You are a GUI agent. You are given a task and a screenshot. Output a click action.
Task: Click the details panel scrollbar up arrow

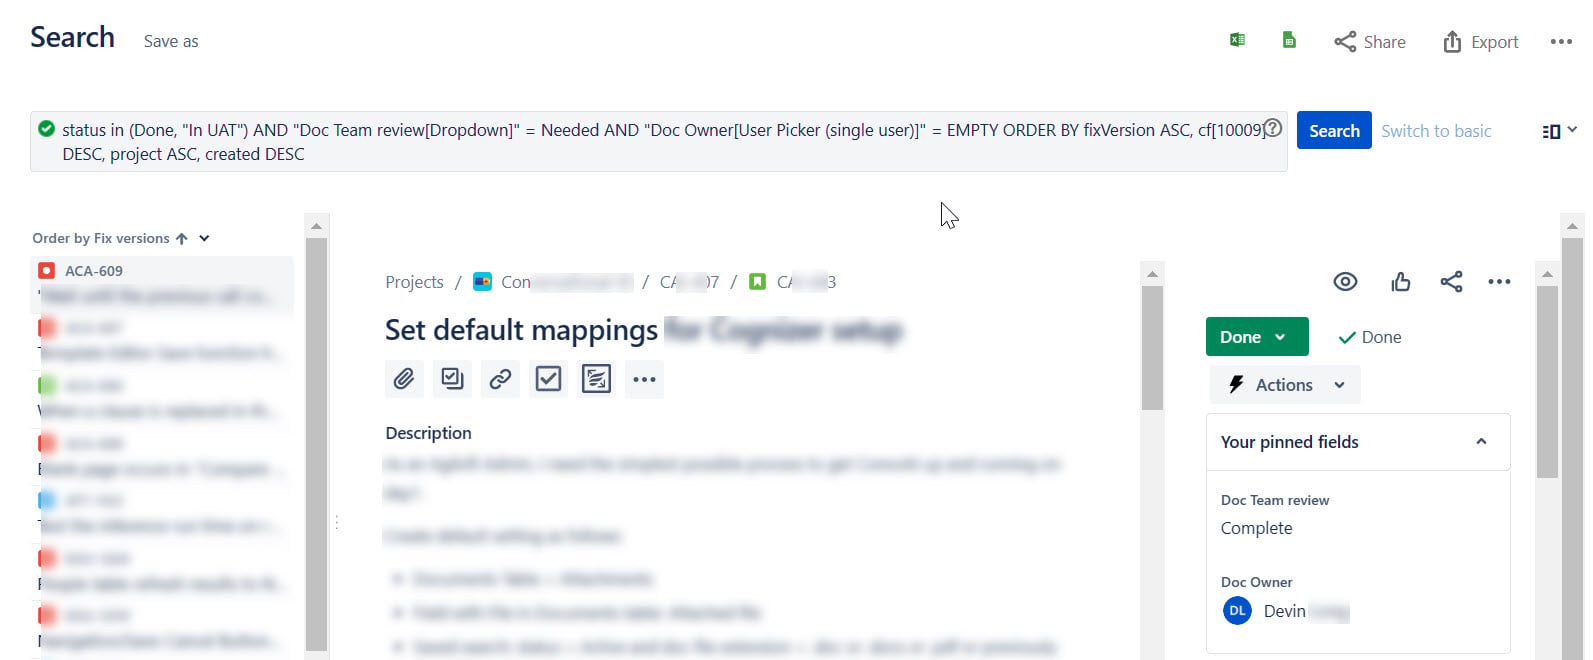pos(1547,274)
